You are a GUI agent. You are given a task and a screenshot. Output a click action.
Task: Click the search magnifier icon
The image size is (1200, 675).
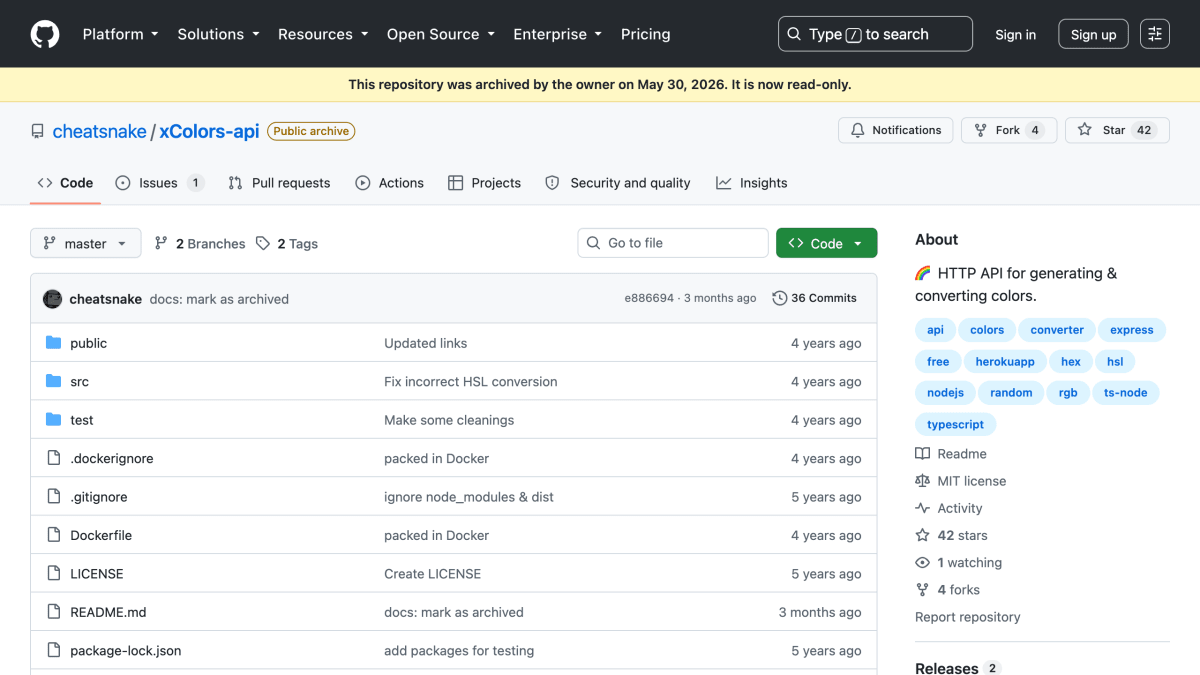[x=794, y=34]
